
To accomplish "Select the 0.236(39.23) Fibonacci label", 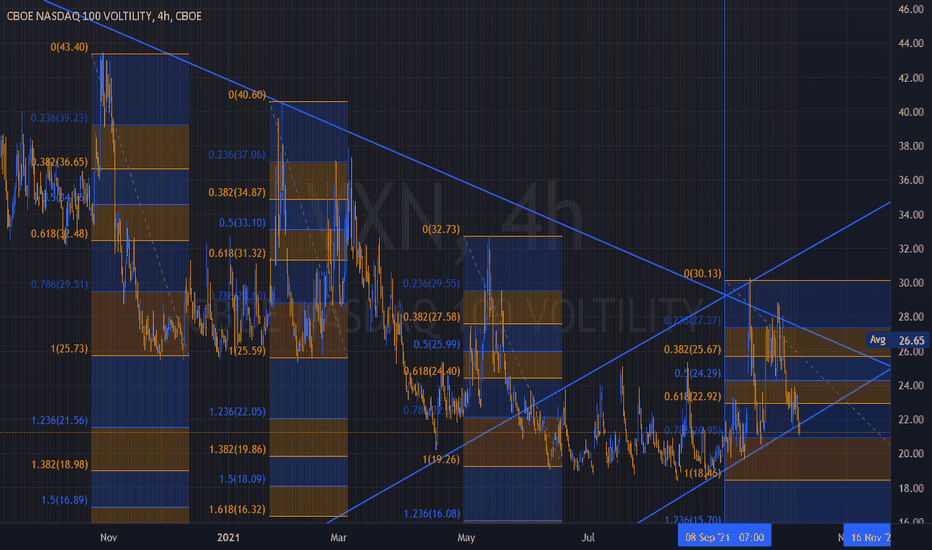I will click(59, 118).
